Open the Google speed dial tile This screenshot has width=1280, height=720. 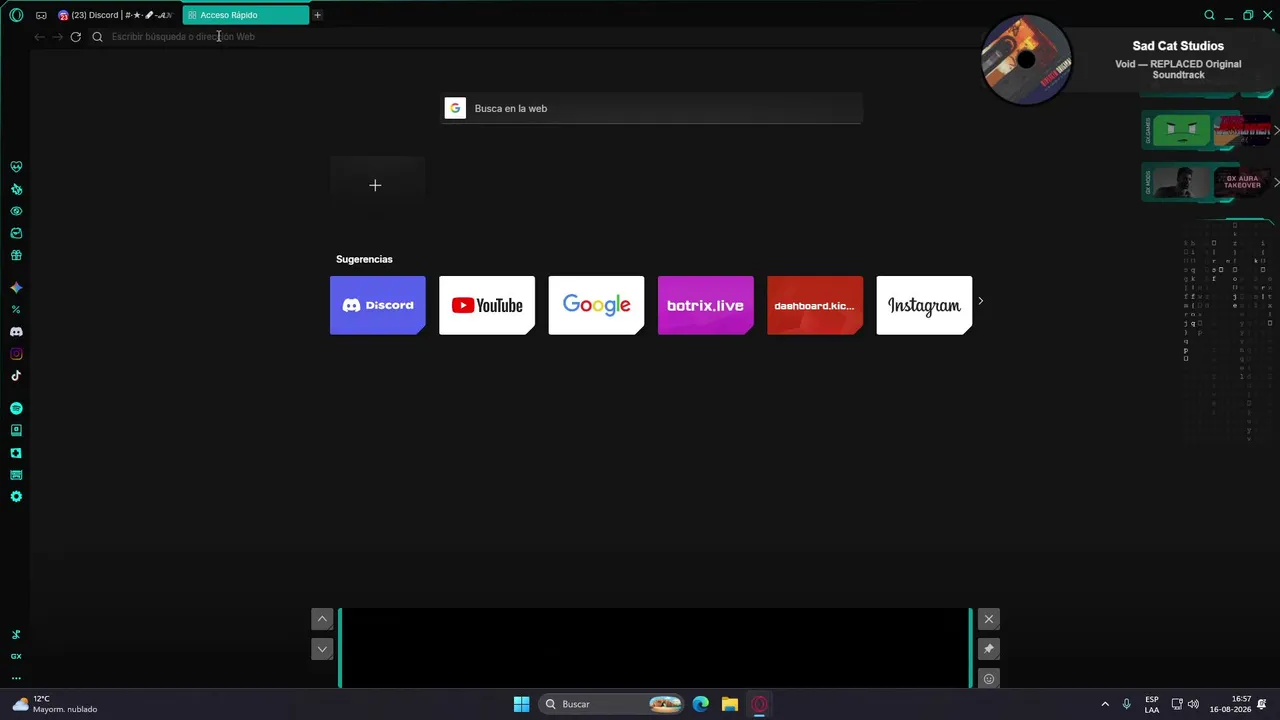click(x=596, y=305)
